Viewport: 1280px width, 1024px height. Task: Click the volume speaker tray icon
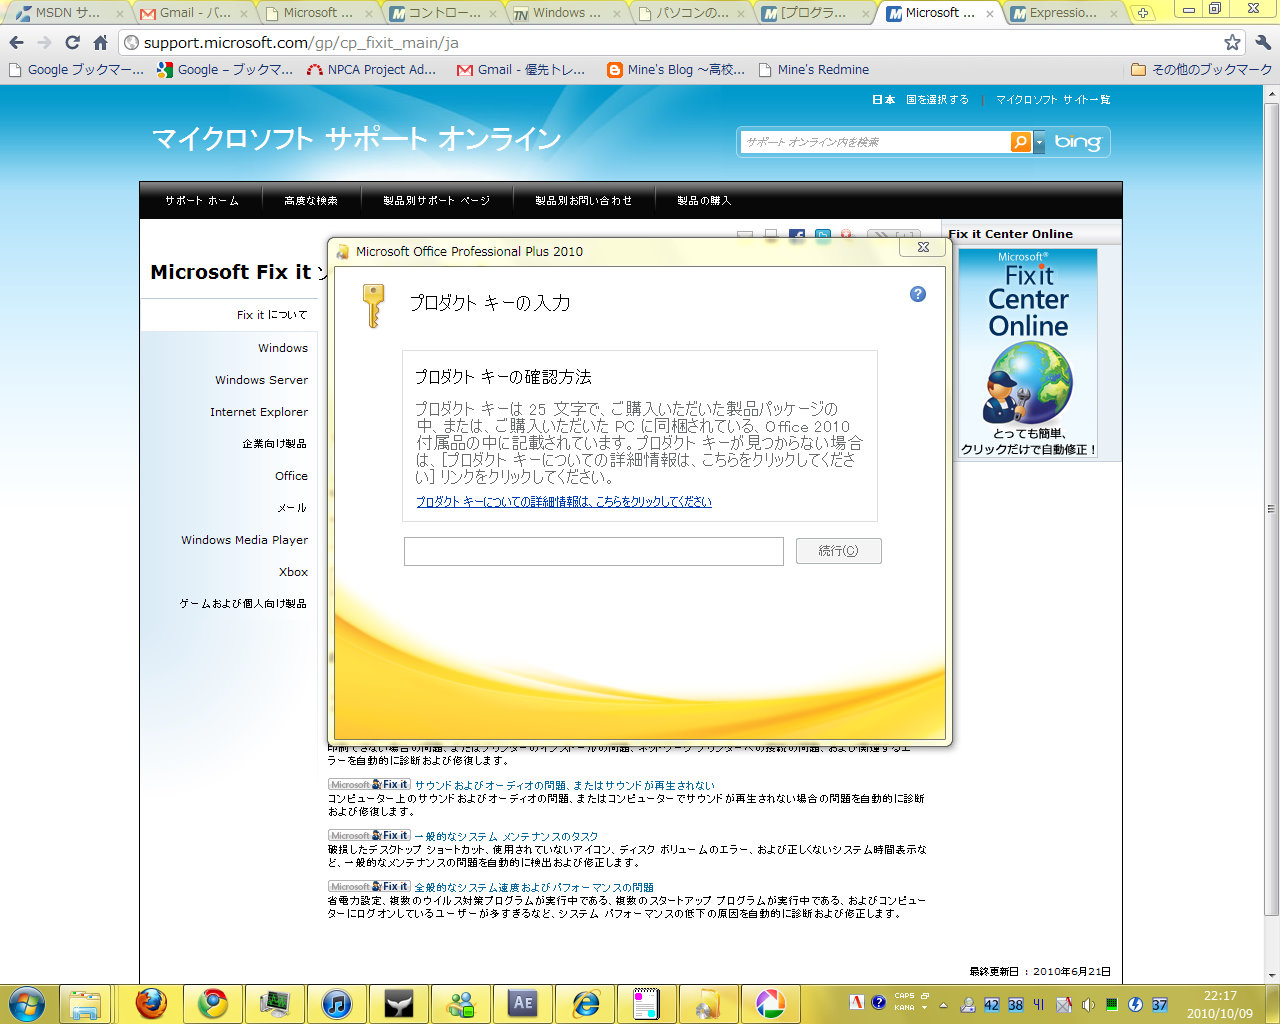tap(1088, 1005)
